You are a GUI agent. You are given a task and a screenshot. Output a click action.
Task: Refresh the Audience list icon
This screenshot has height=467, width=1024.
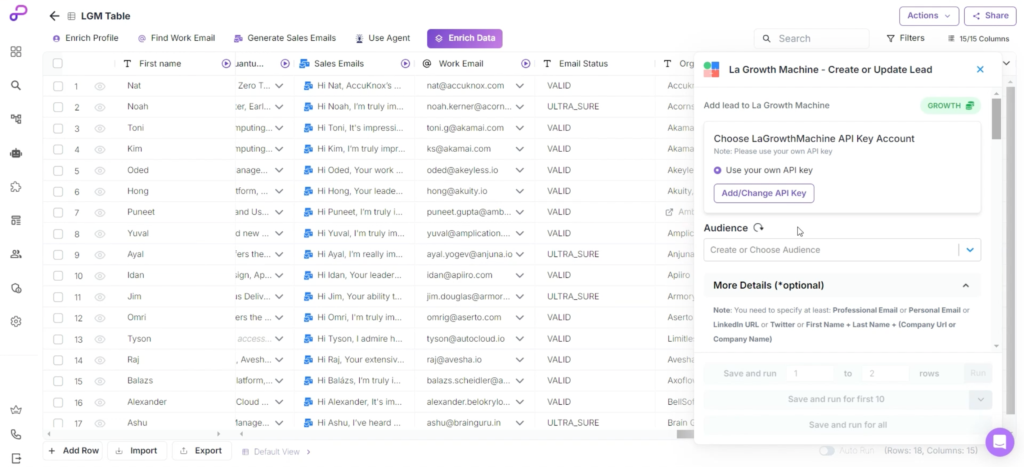coord(758,228)
